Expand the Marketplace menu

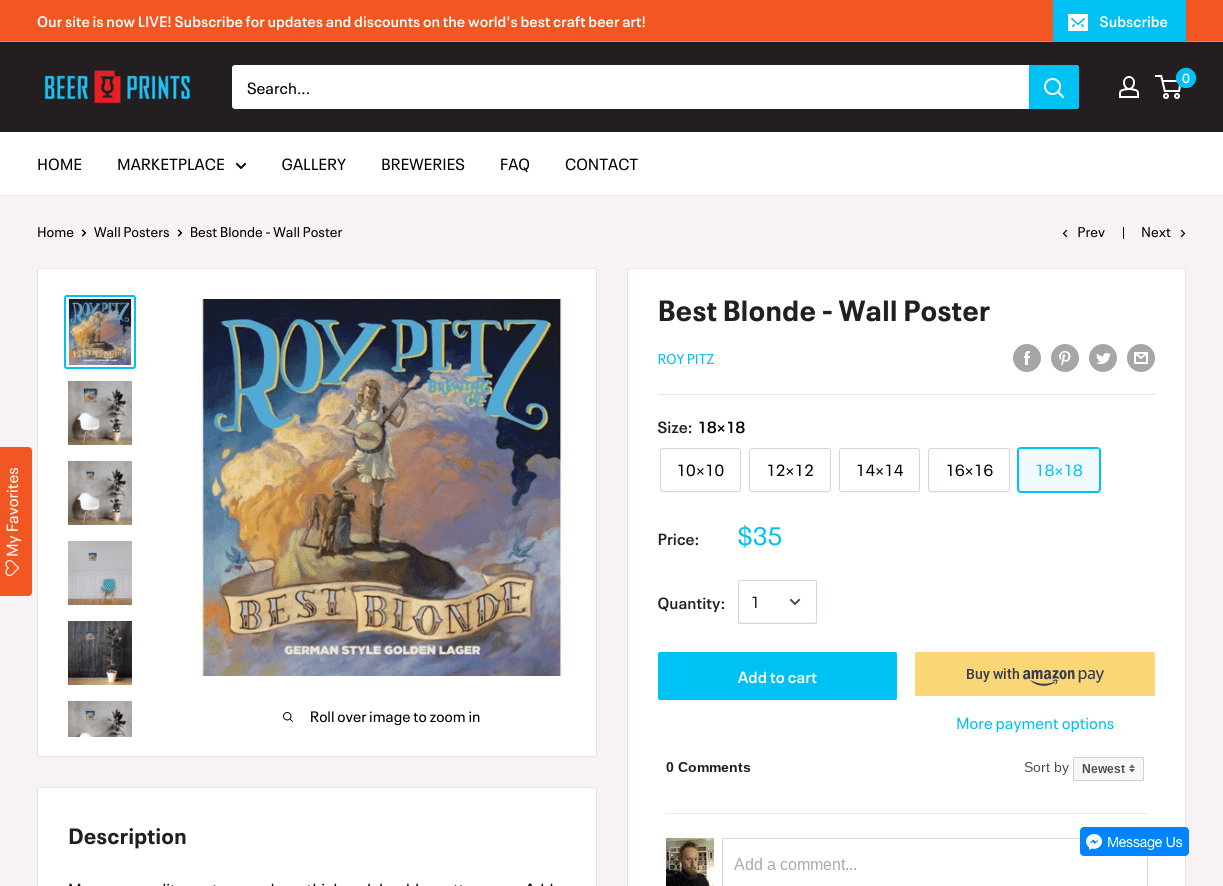pyautogui.click(x=182, y=164)
